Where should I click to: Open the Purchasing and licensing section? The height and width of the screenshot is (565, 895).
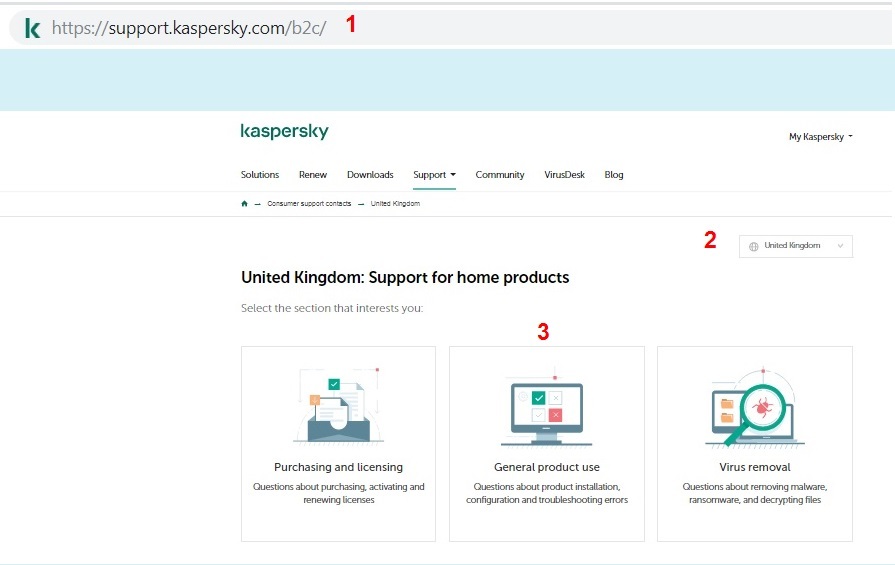[338, 444]
